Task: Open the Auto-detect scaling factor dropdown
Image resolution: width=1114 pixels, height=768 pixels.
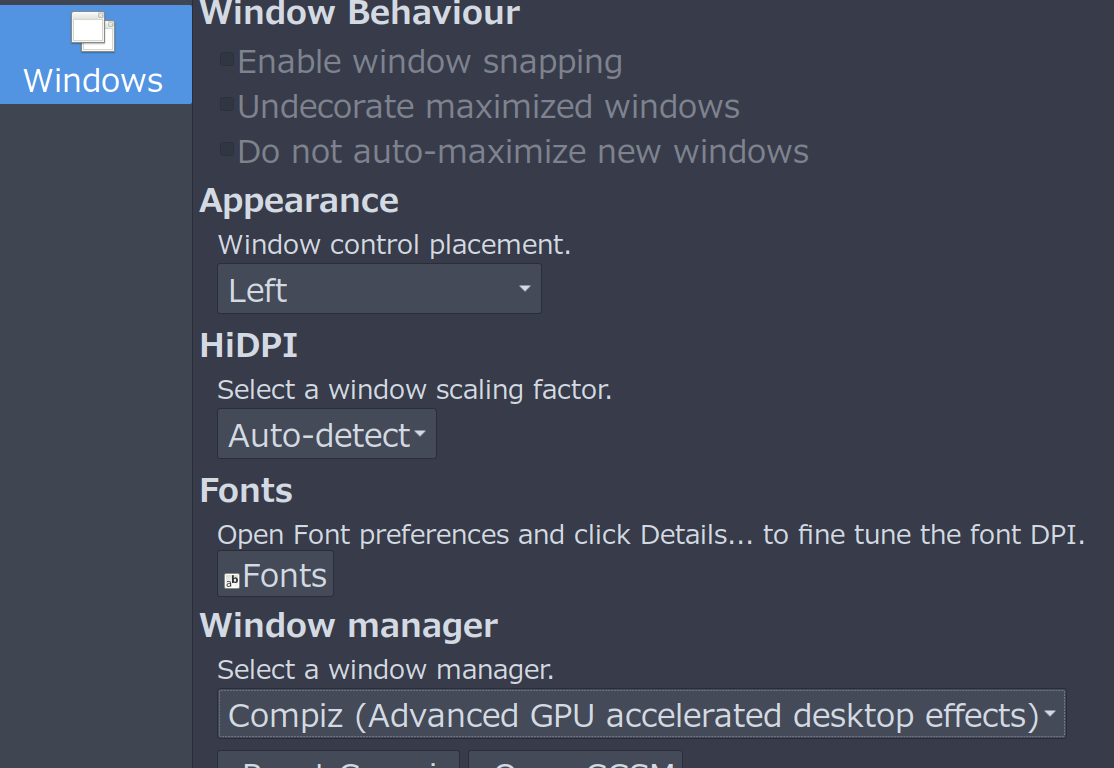Action: (x=327, y=434)
